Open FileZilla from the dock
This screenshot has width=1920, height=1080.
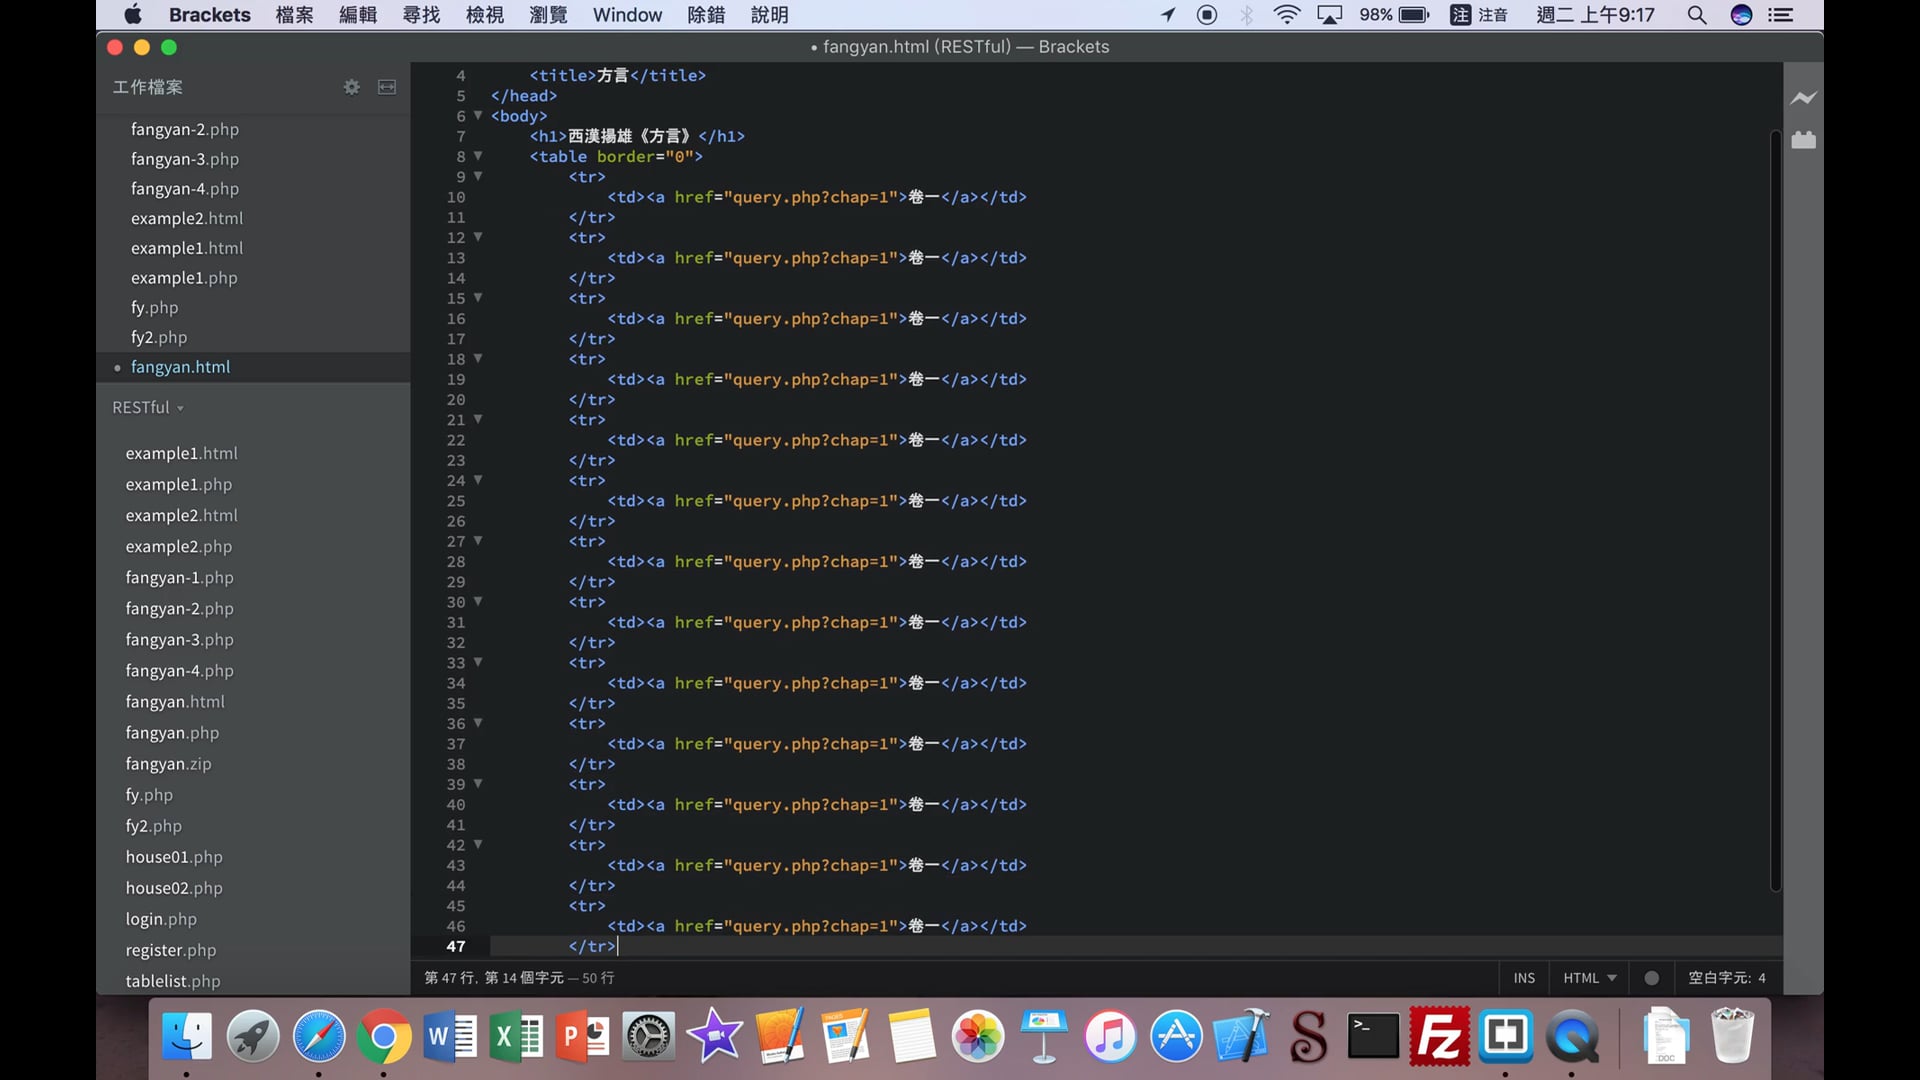[1439, 1036]
